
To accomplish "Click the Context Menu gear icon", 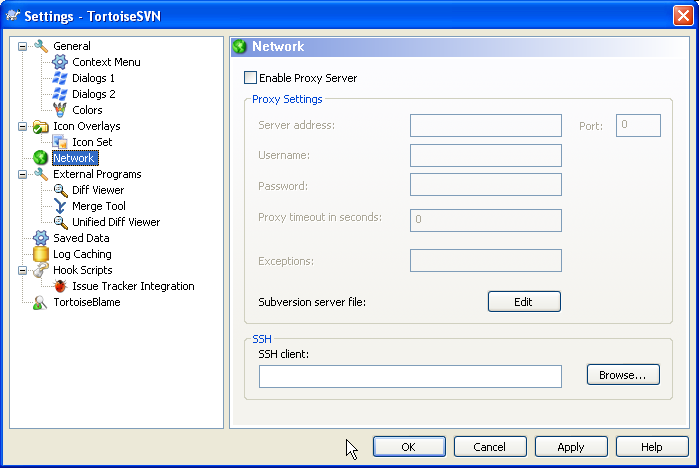I will (x=60, y=62).
